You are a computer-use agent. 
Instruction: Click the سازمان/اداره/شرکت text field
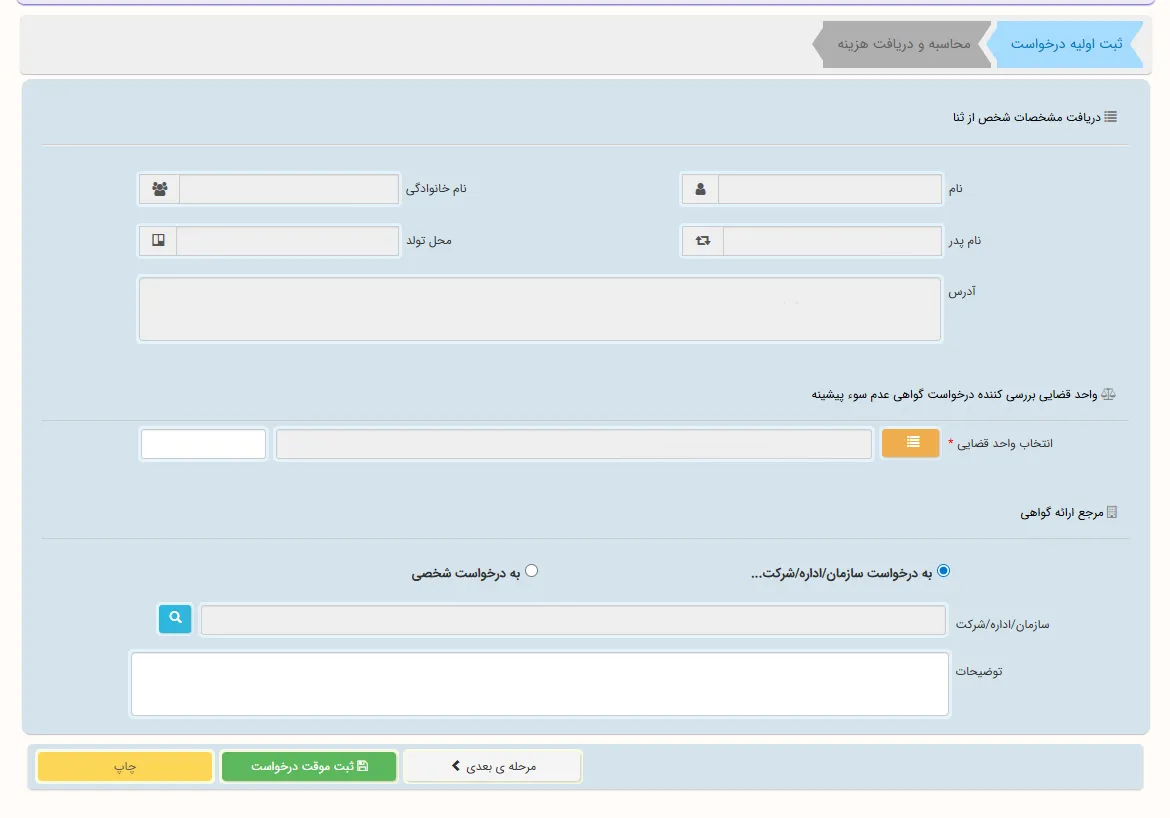click(x=573, y=620)
